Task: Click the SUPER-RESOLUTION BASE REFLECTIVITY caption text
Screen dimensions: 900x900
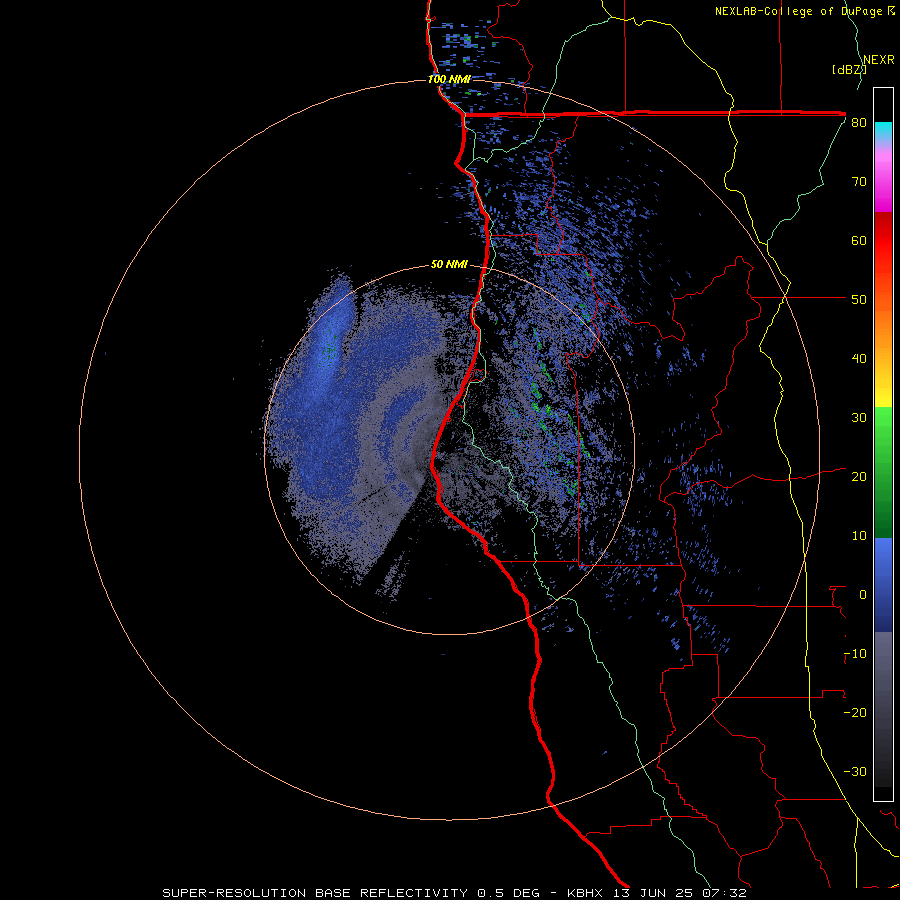Action: point(313,893)
